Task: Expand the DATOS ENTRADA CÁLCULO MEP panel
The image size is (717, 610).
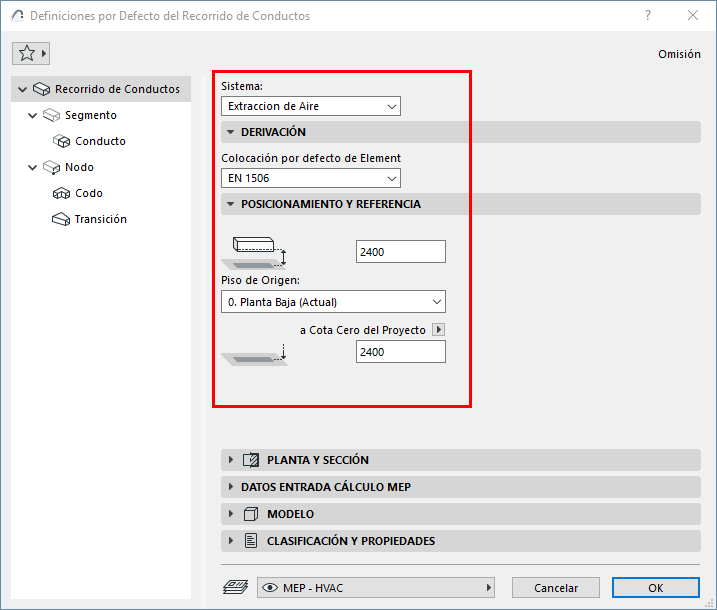Action: tap(231, 487)
